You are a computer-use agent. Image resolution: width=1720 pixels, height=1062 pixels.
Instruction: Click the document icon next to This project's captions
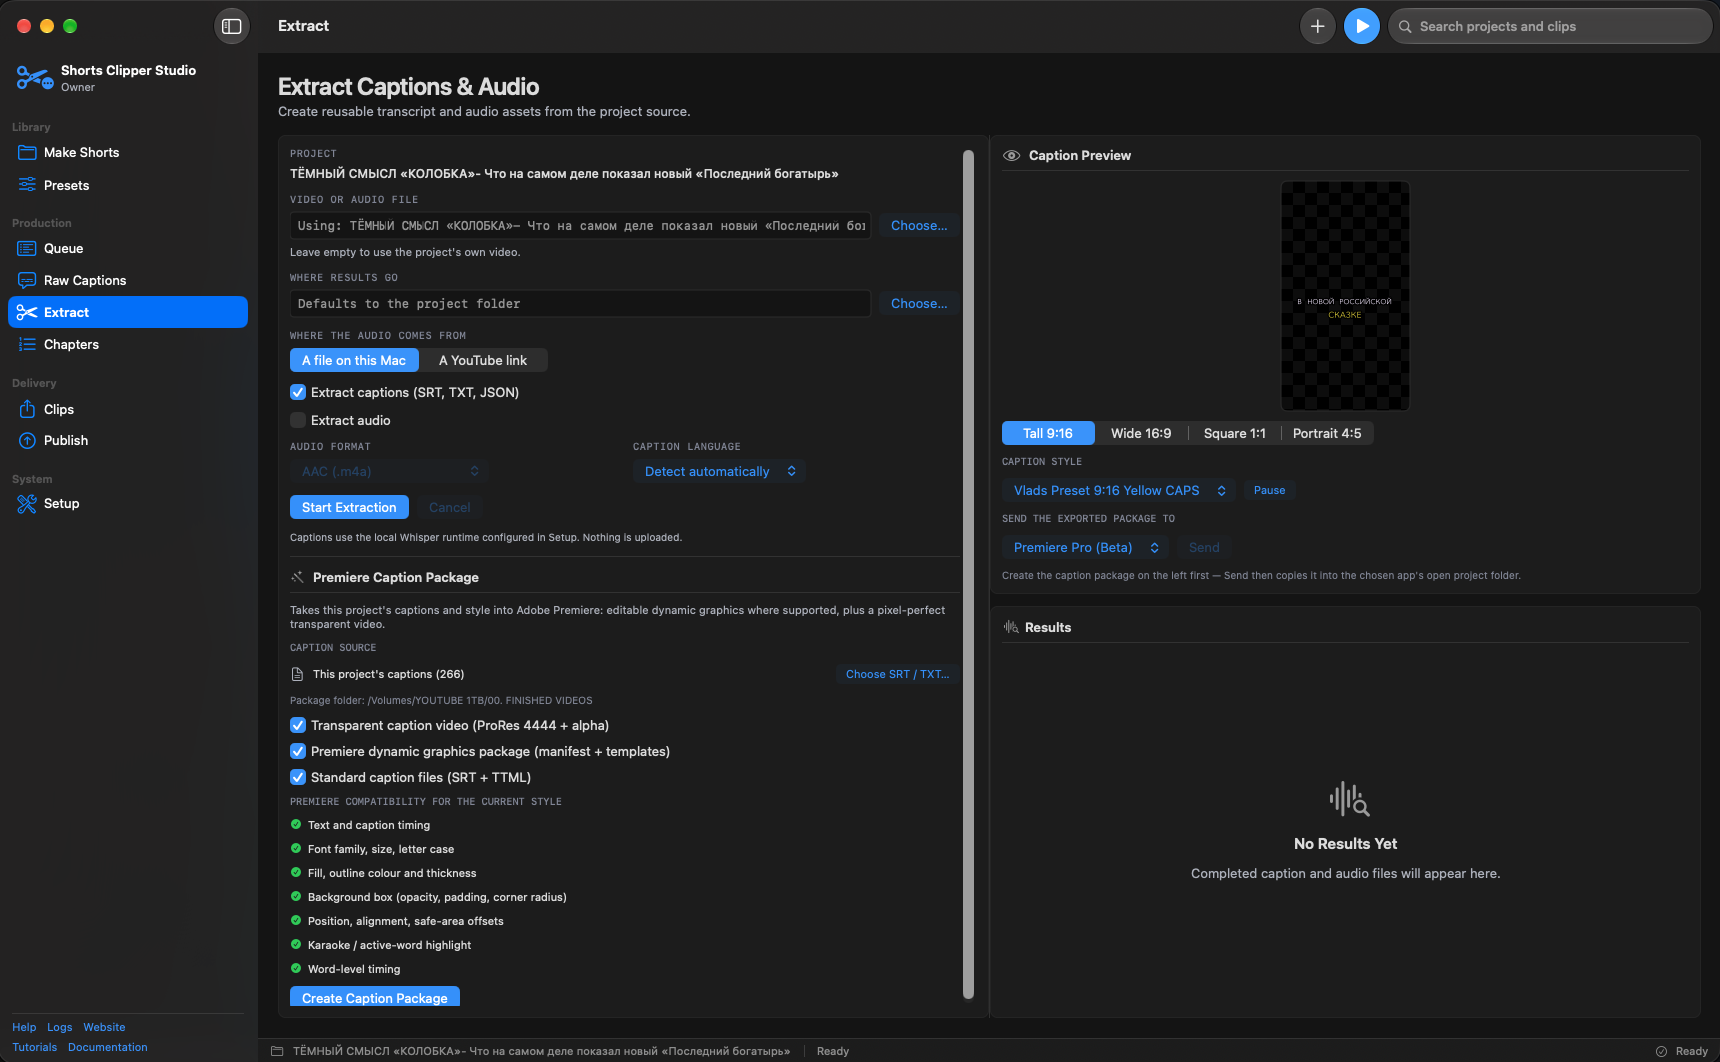(x=297, y=675)
